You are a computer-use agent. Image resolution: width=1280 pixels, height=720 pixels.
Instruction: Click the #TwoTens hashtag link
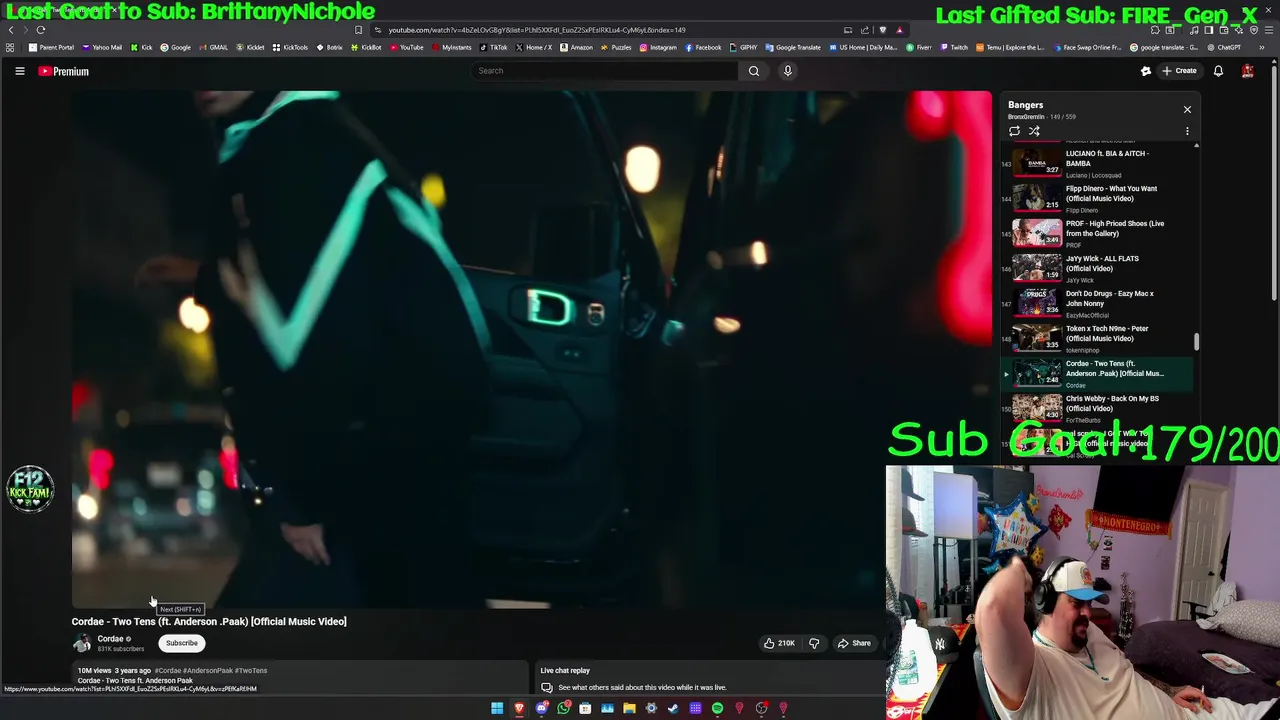[x=251, y=670]
